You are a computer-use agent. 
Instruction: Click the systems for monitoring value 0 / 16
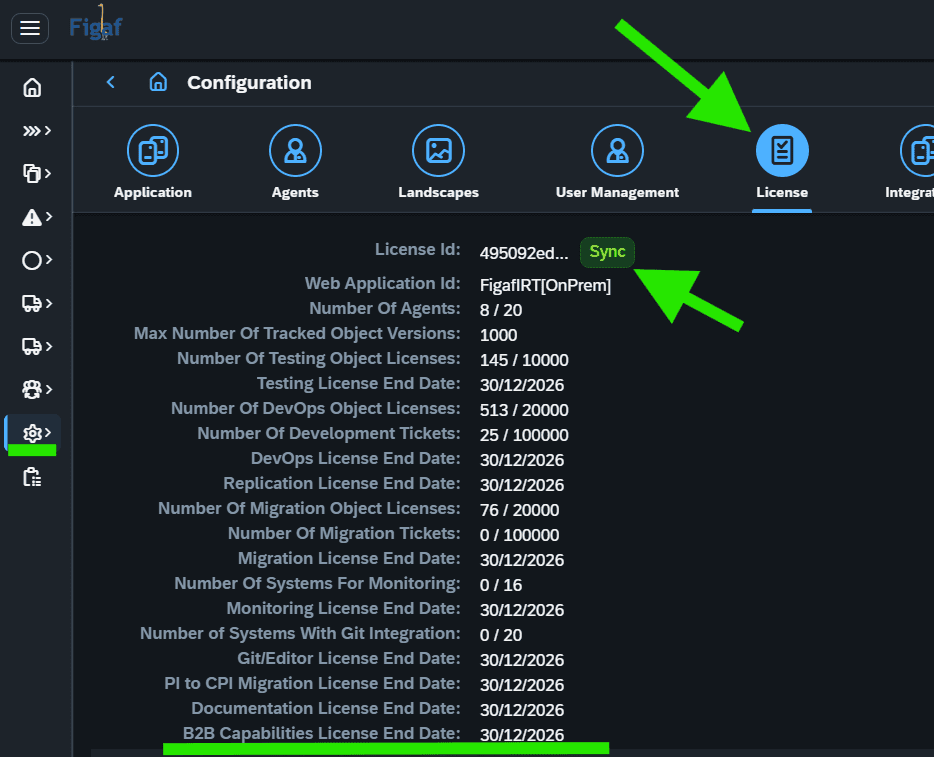point(500,585)
